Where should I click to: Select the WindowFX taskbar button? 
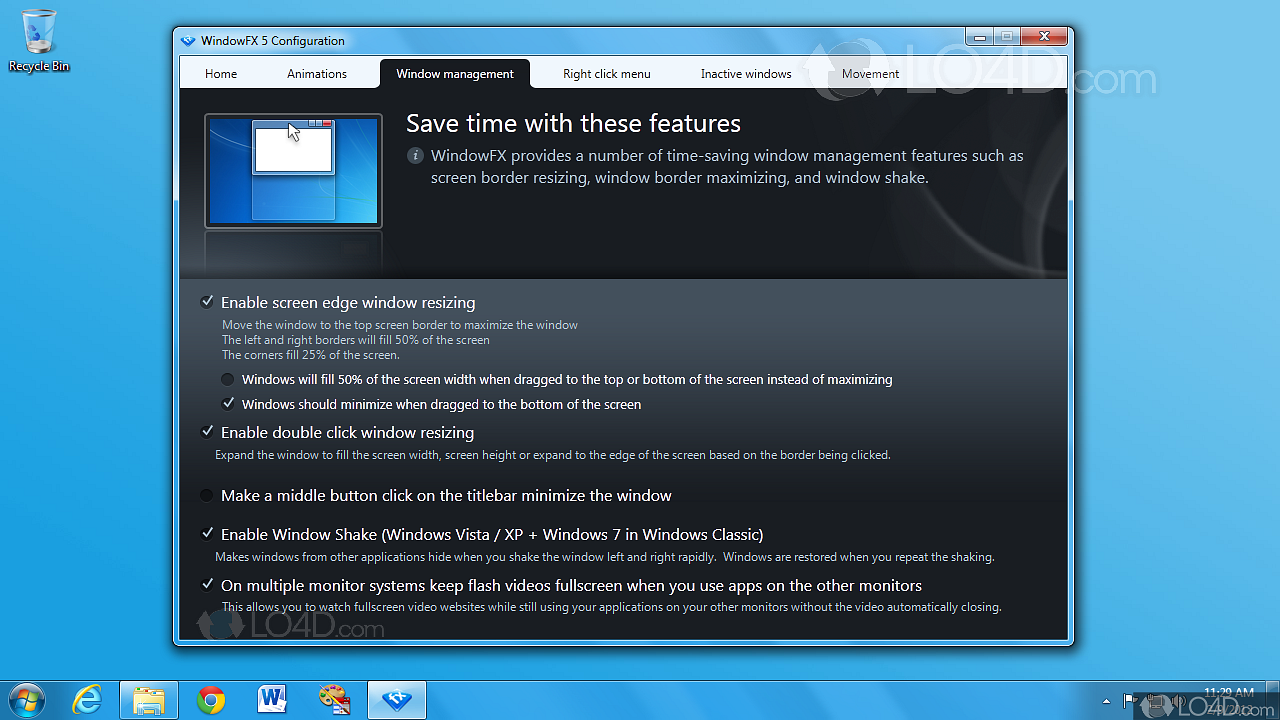pyautogui.click(x=397, y=700)
